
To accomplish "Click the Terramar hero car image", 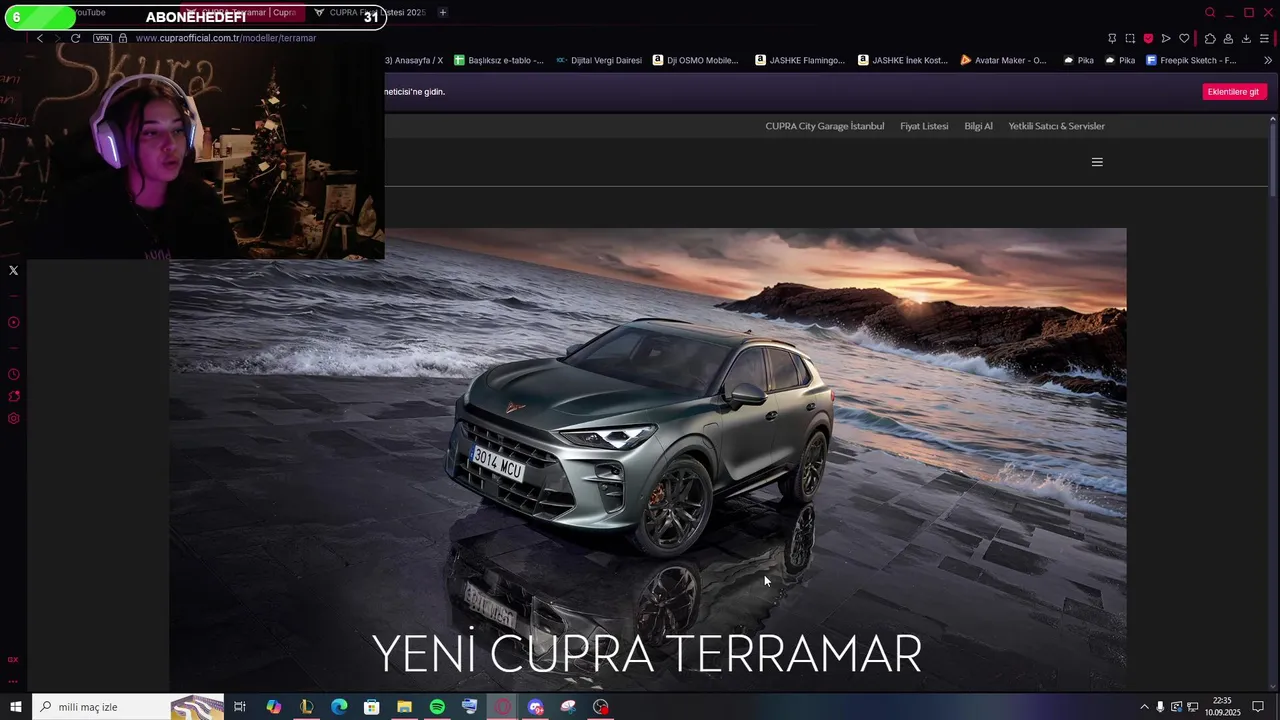I will point(647,458).
